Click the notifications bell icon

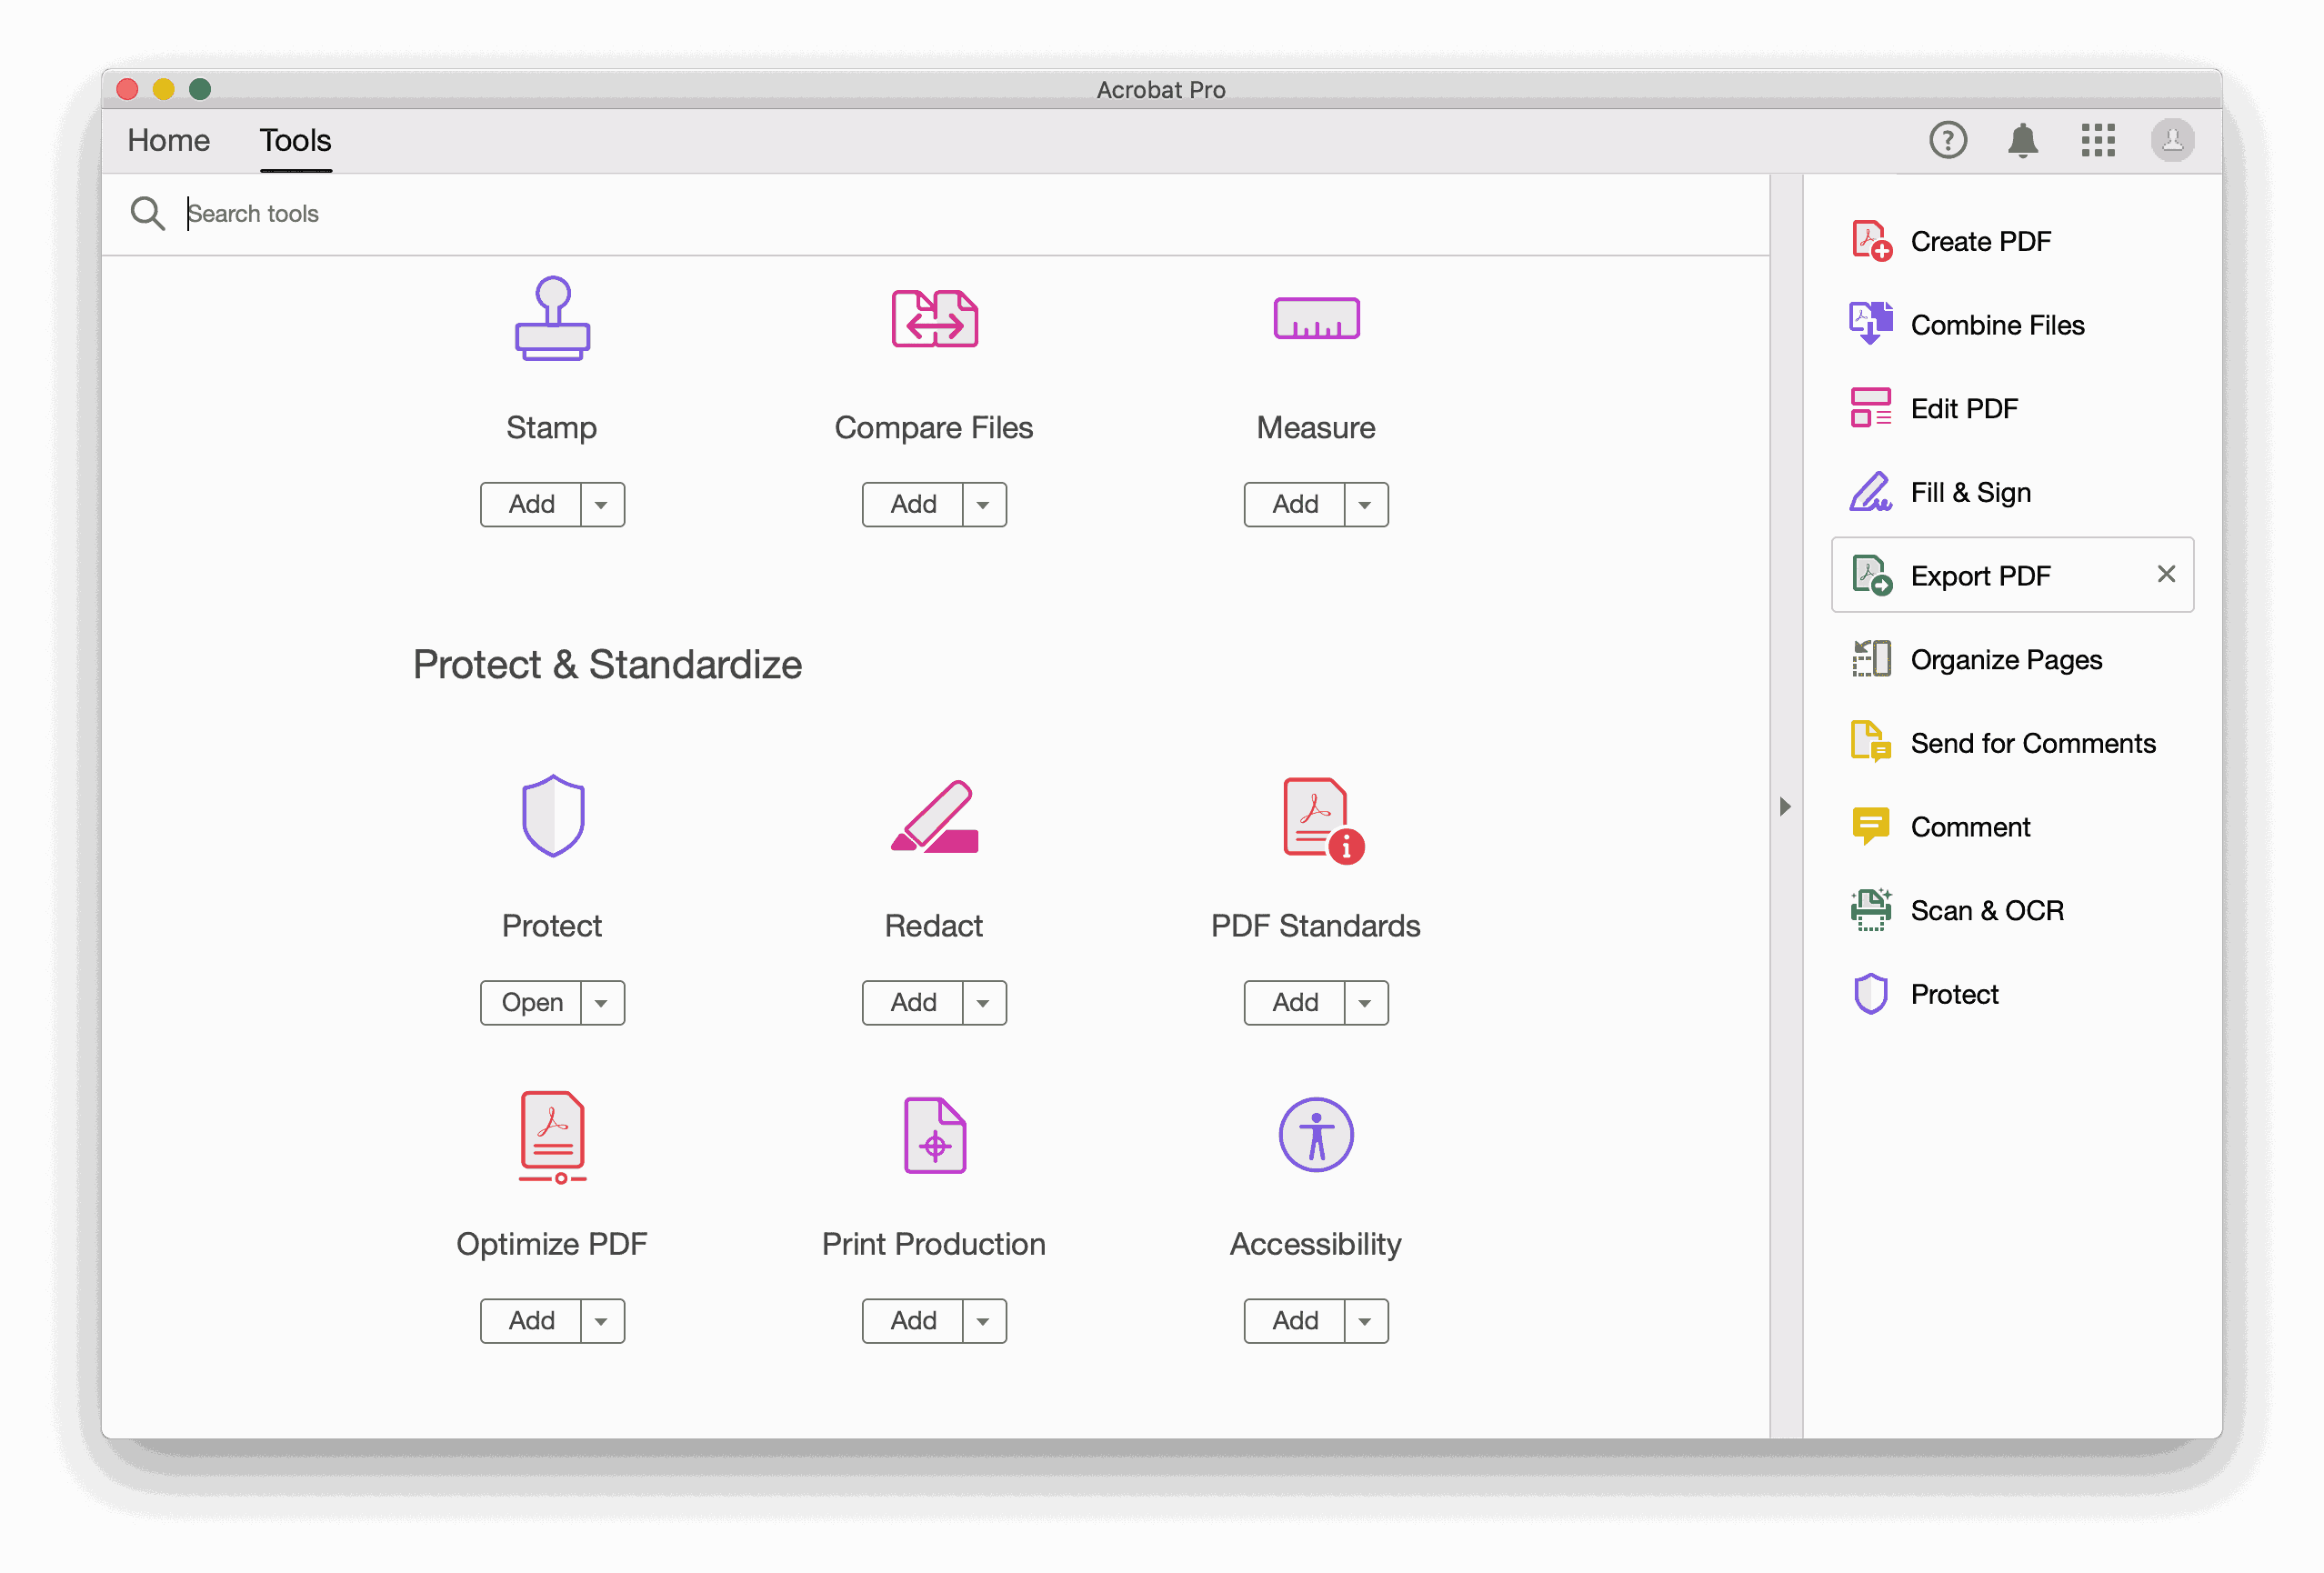[2022, 140]
